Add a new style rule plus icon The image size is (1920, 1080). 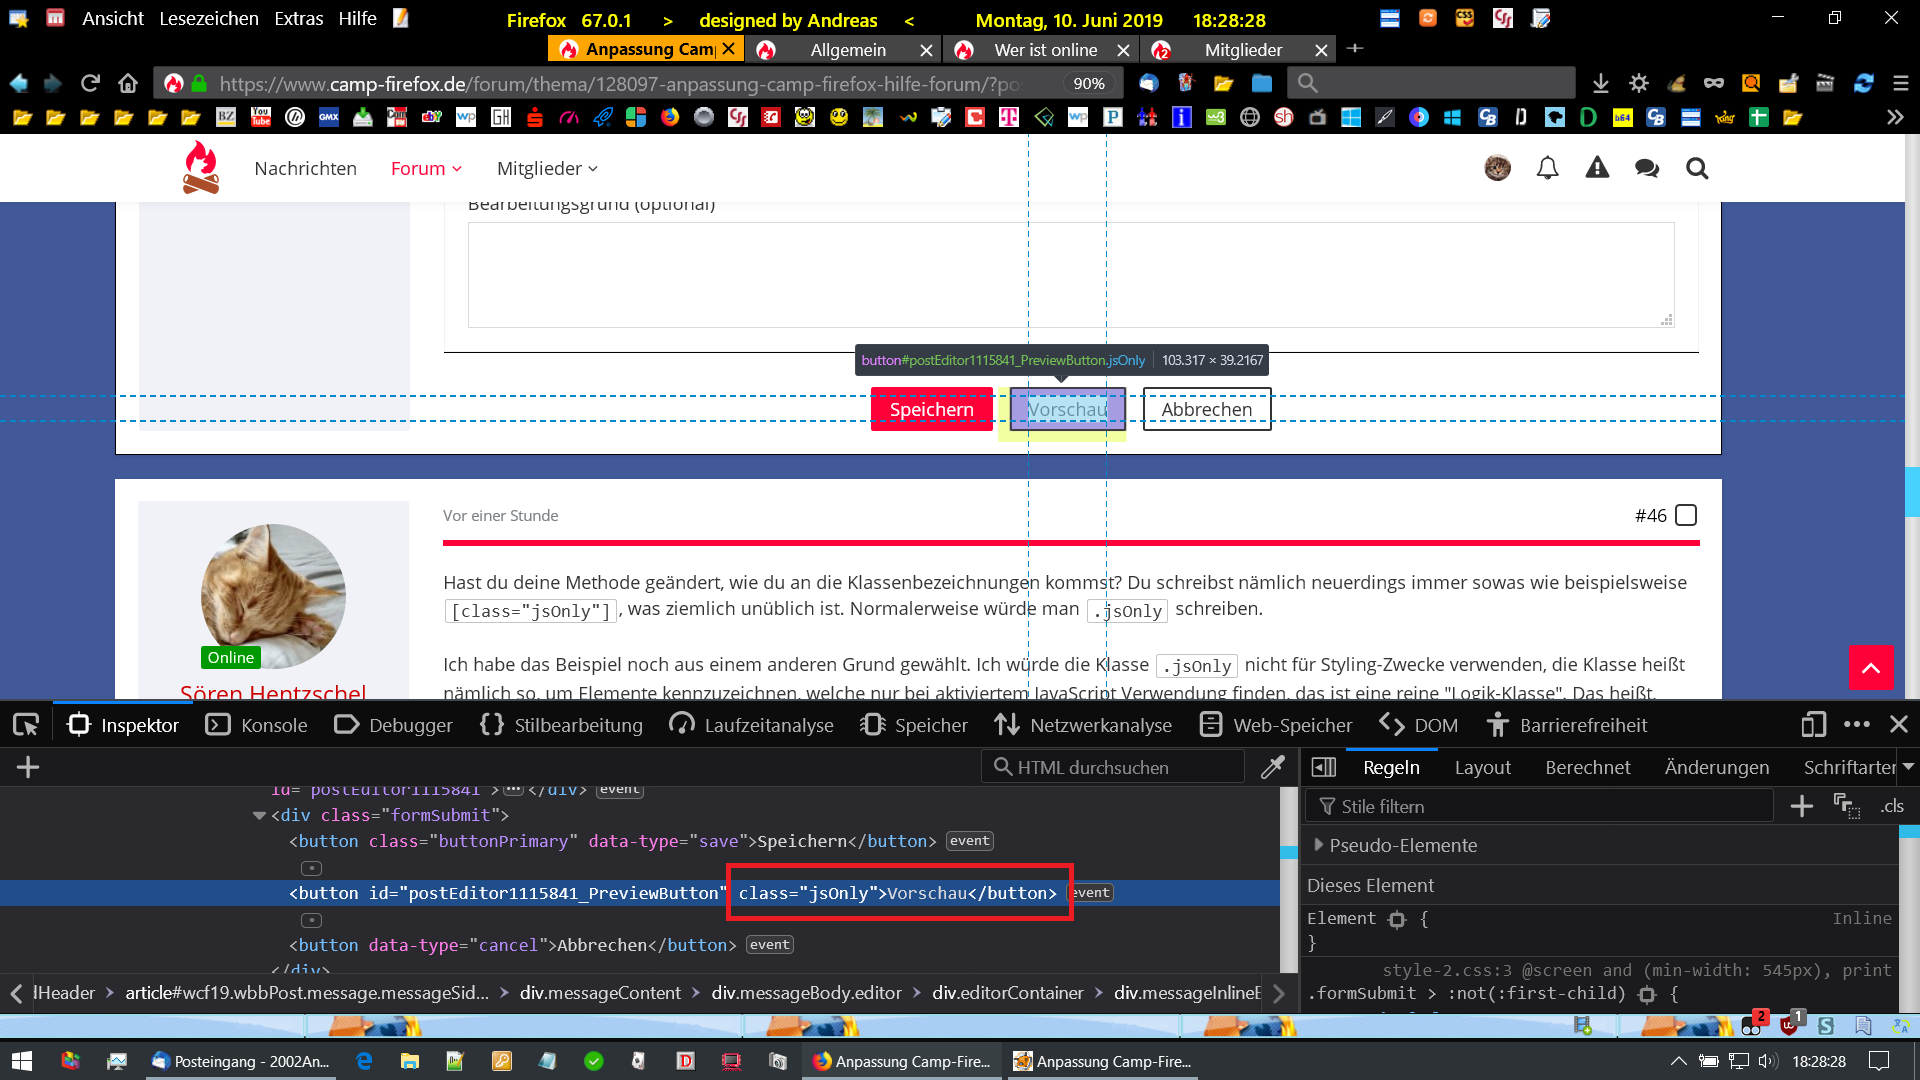pos(1801,806)
